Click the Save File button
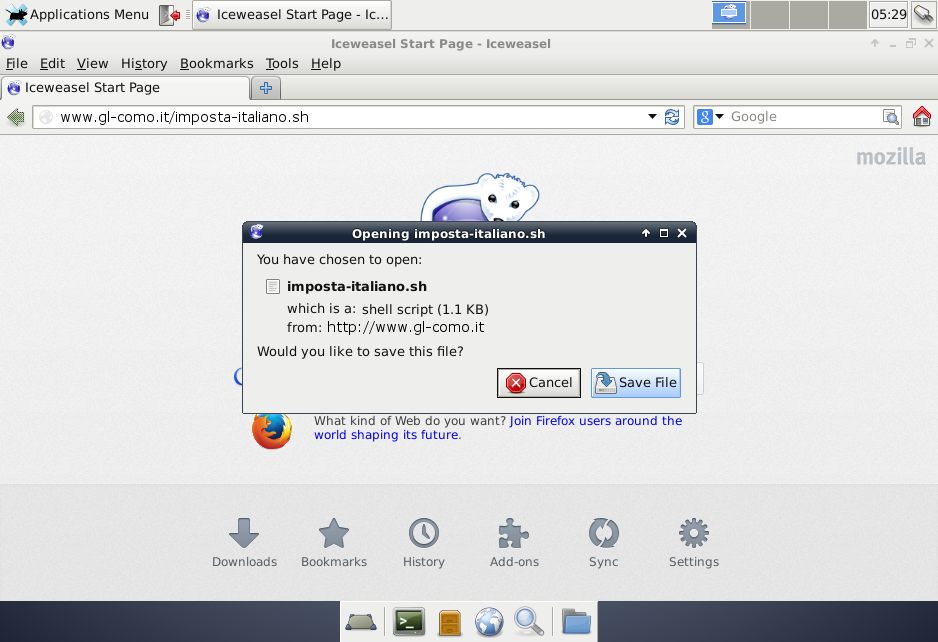This screenshot has width=938, height=642. [636, 383]
